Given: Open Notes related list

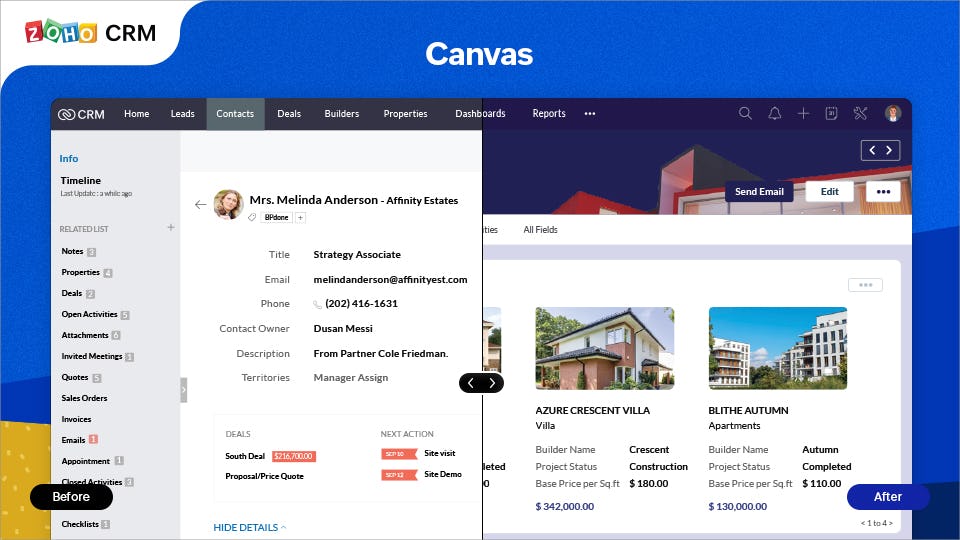Looking at the screenshot, I should pos(72,251).
